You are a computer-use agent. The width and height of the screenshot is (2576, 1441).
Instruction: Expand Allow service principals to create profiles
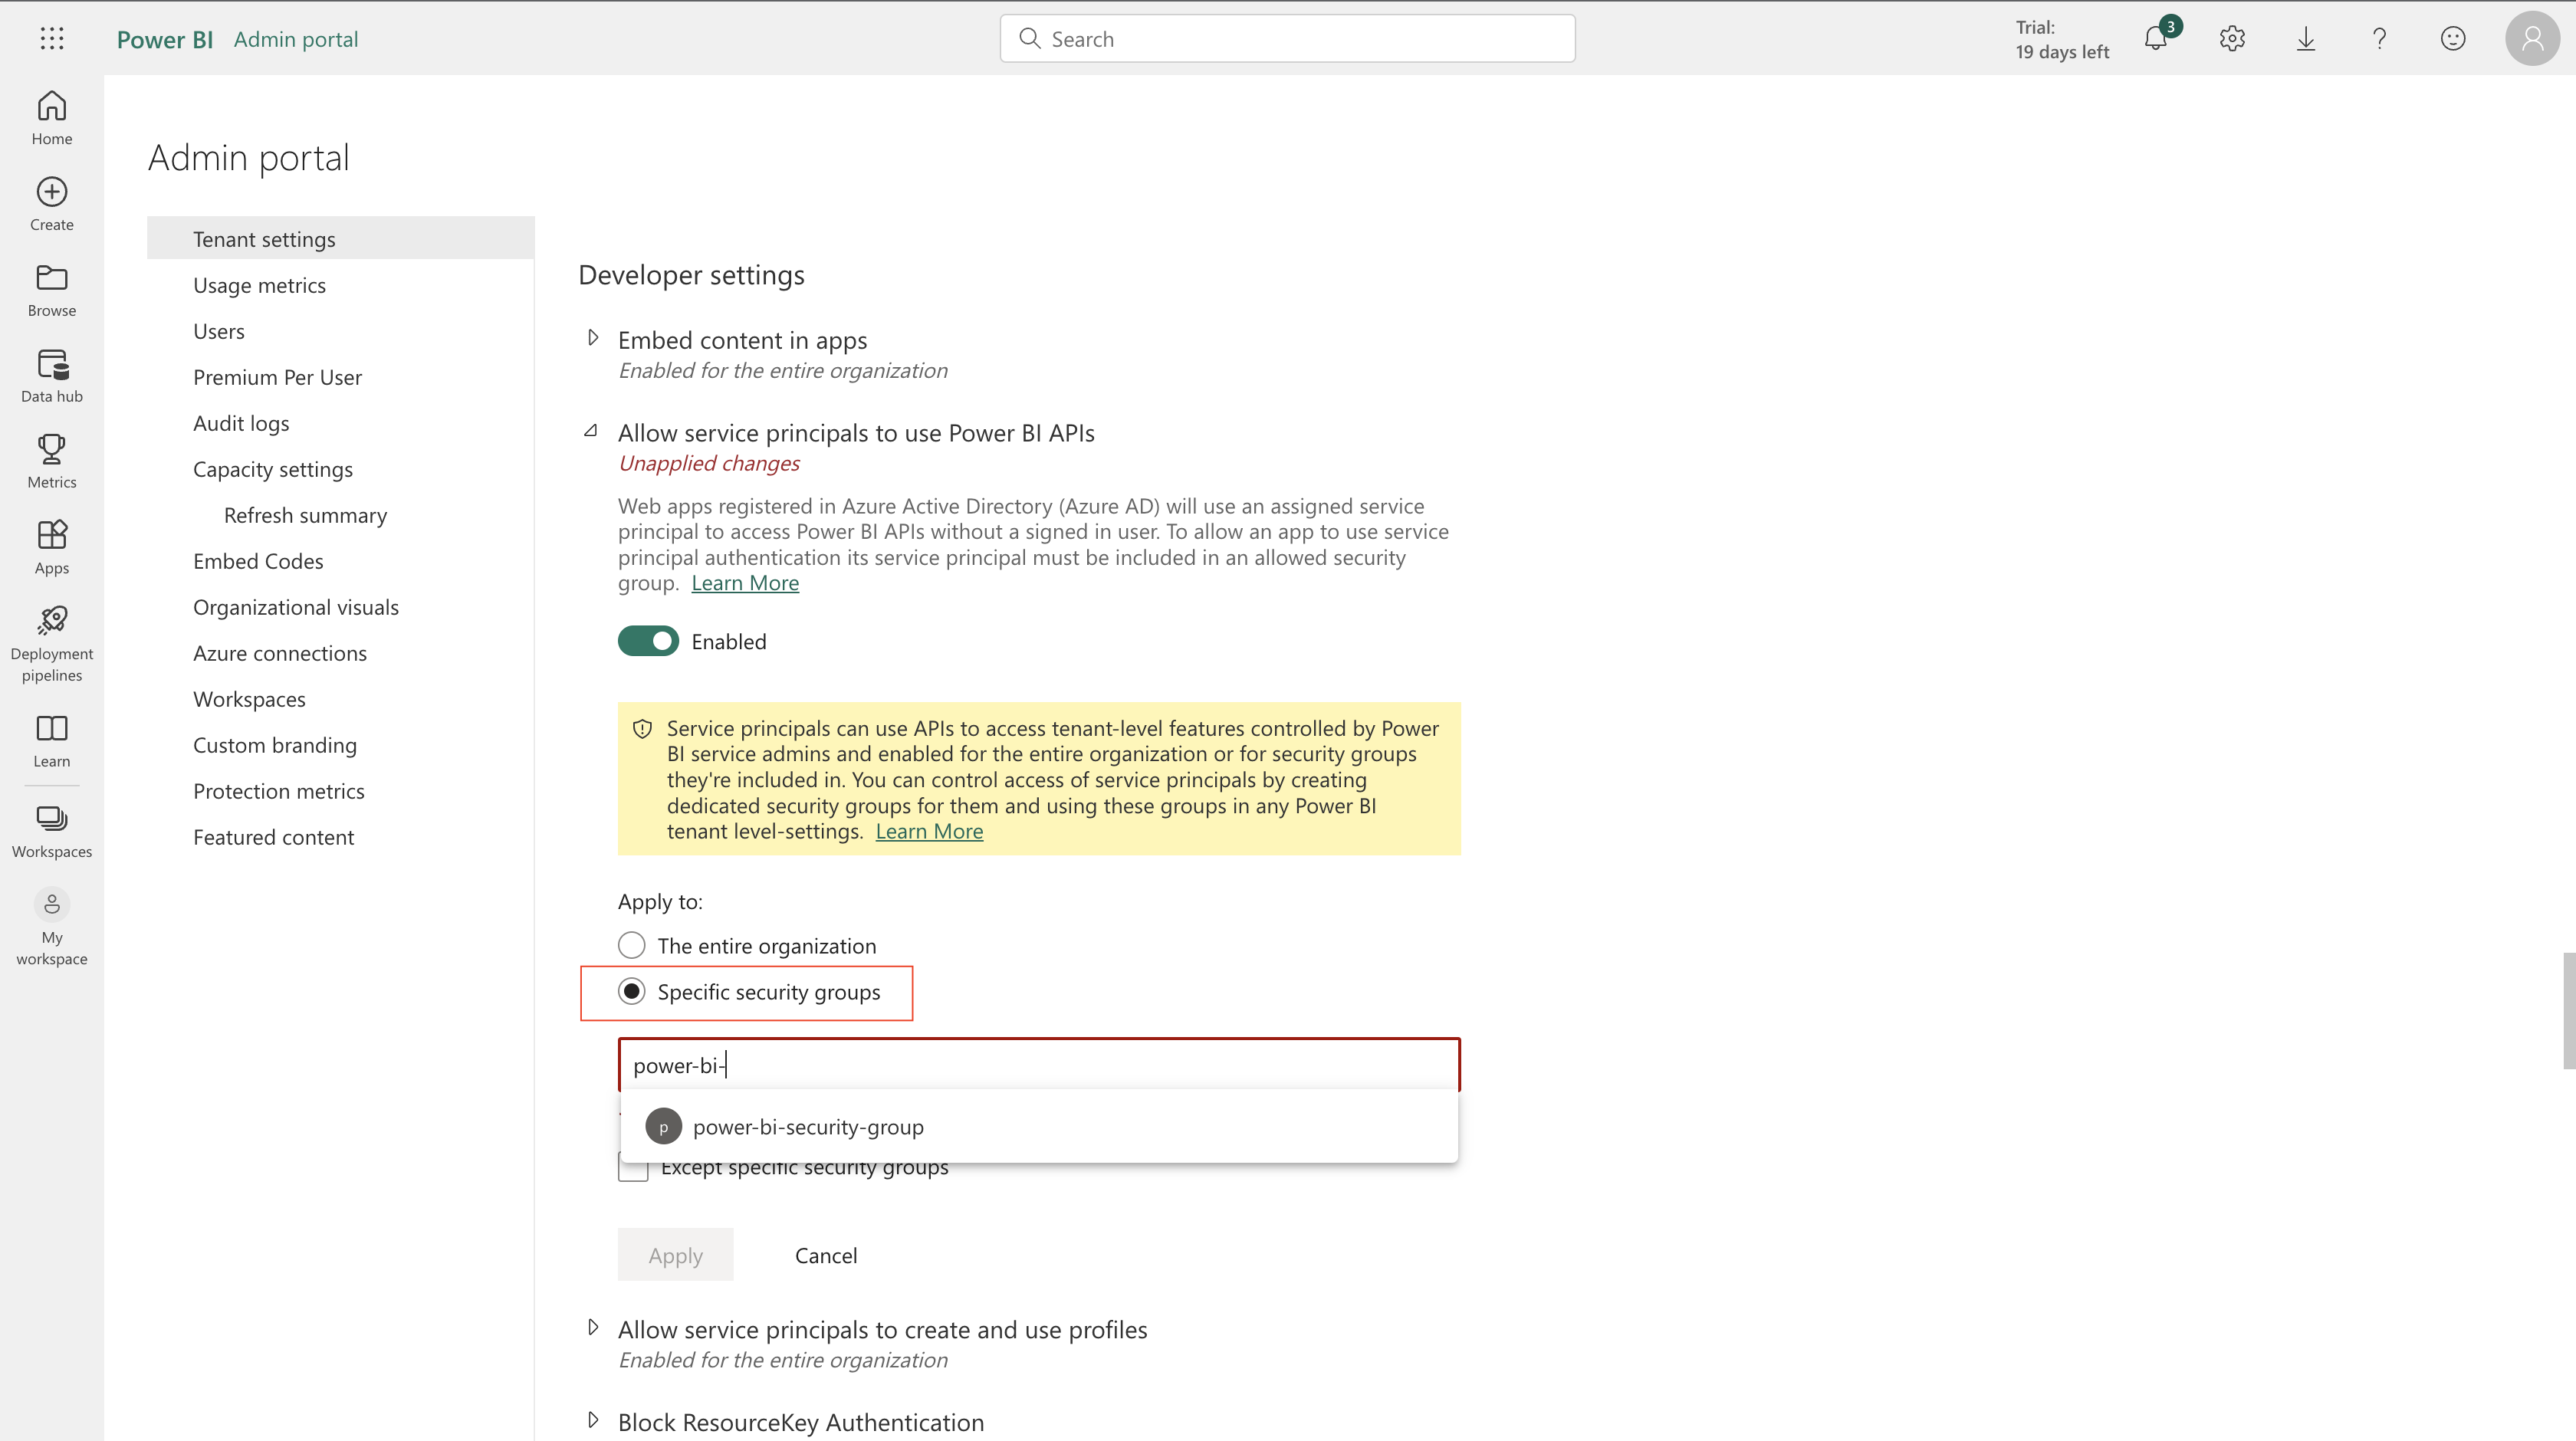point(592,1328)
